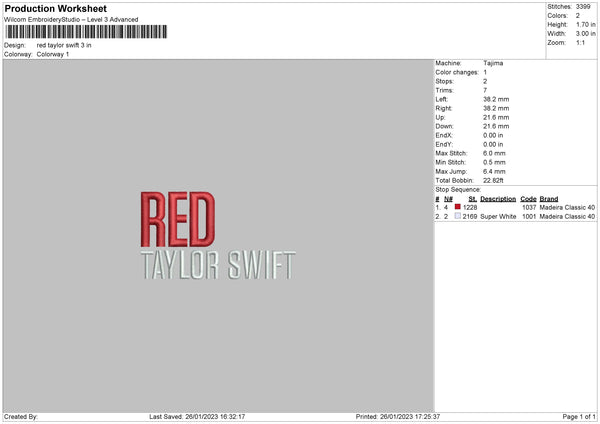The image size is (600, 424).
Task: Select thread code 1001
Action: click(x=529, y=217)
